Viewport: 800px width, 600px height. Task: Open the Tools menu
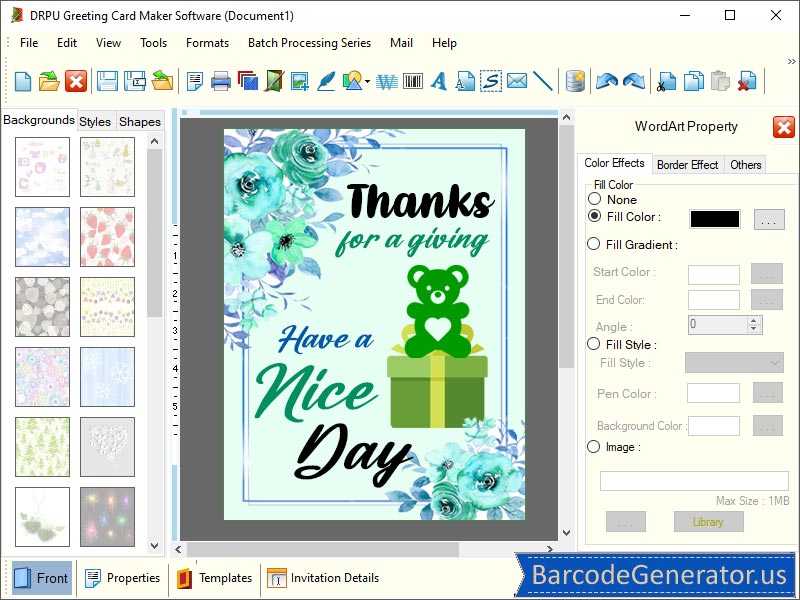click(x=154, y=43)
